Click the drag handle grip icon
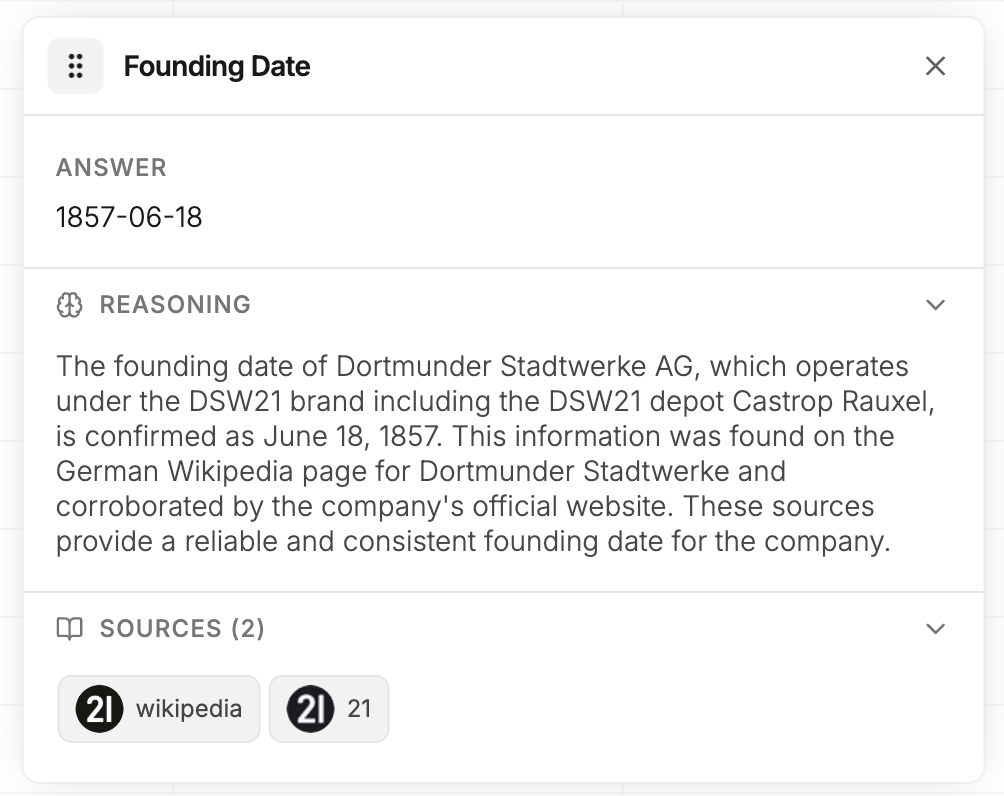This screenshot has height=796, width=1004. point(76,66)
